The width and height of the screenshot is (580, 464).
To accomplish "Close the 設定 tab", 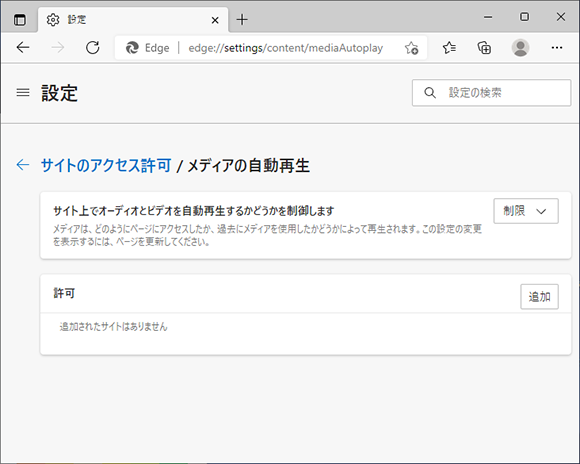I will [215, 20].
